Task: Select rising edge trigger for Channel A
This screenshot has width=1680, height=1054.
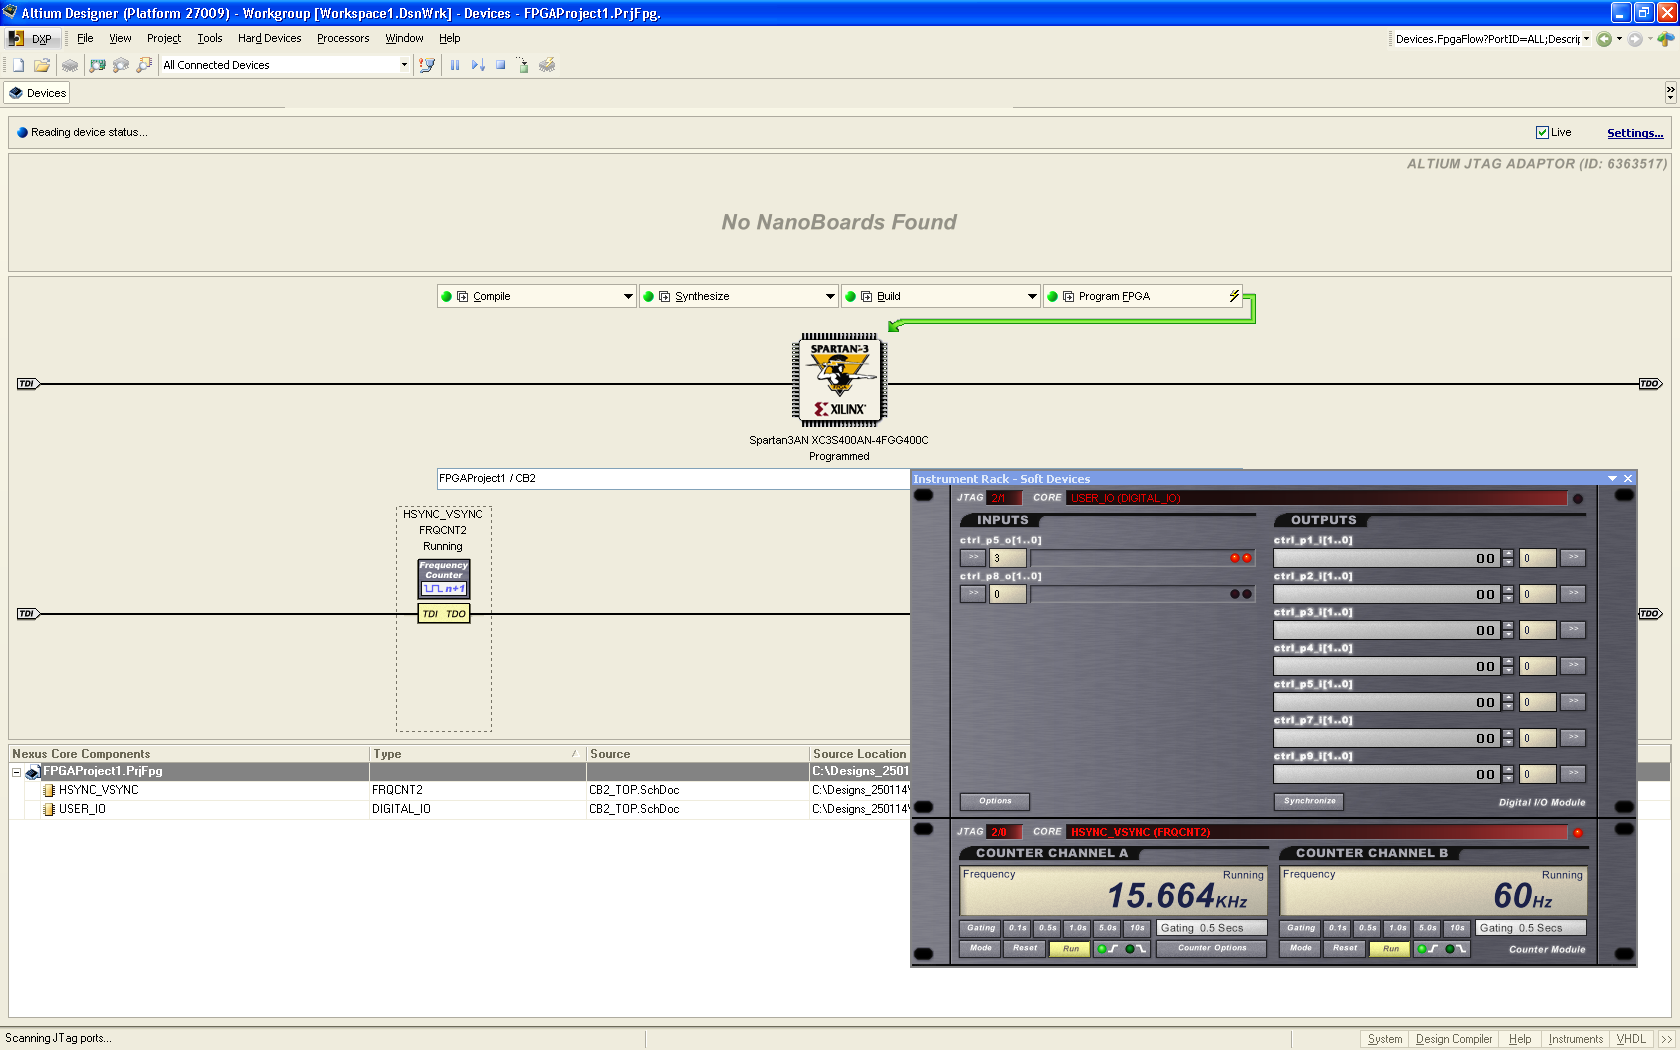Action: click(x=1107, y=949)
